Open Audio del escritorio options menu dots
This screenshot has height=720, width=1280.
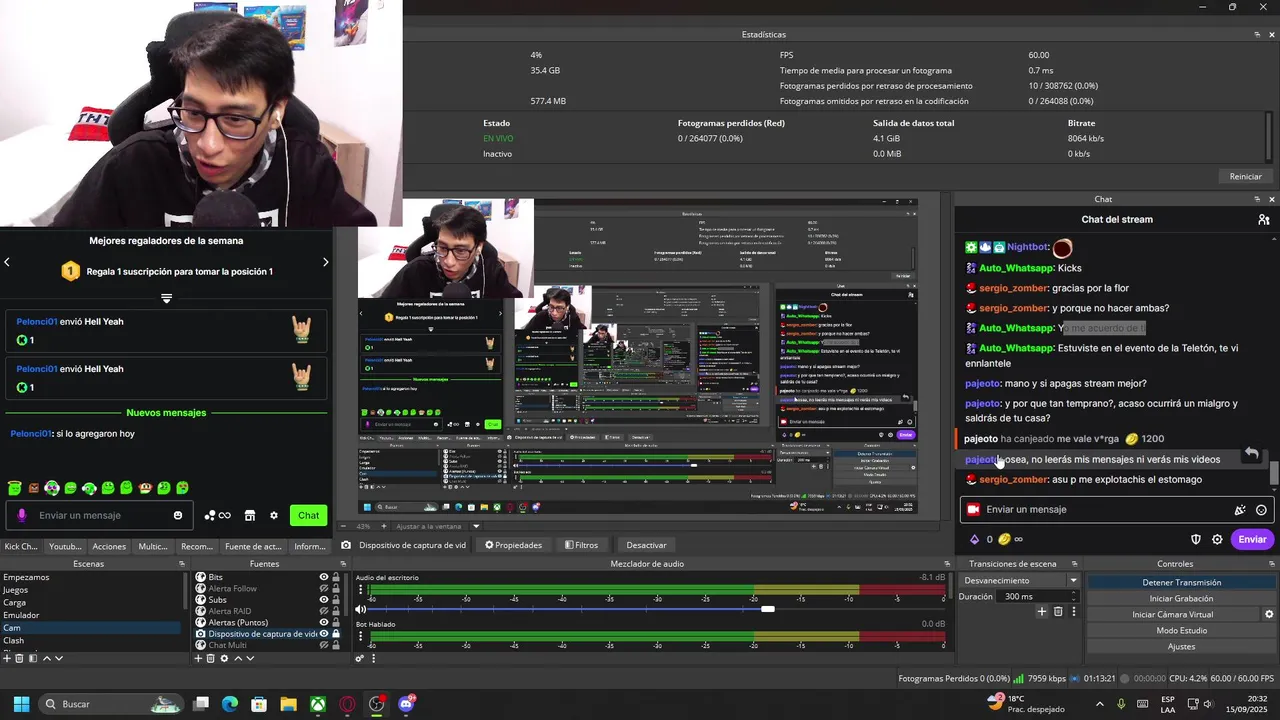click(361, 590)
